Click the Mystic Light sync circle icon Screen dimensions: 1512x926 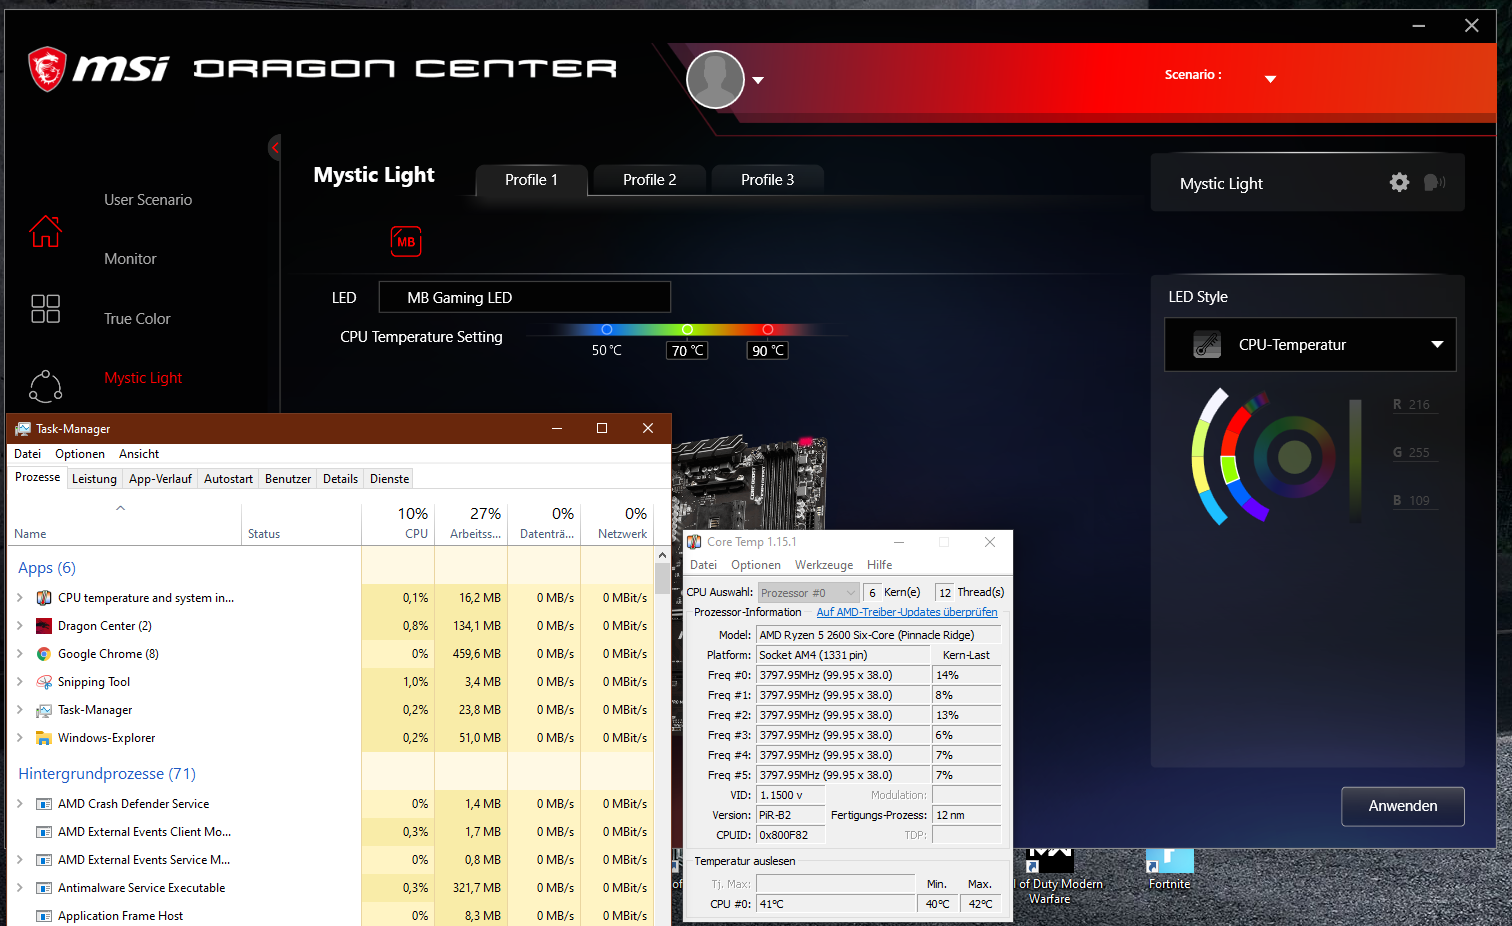click(45, 385)
